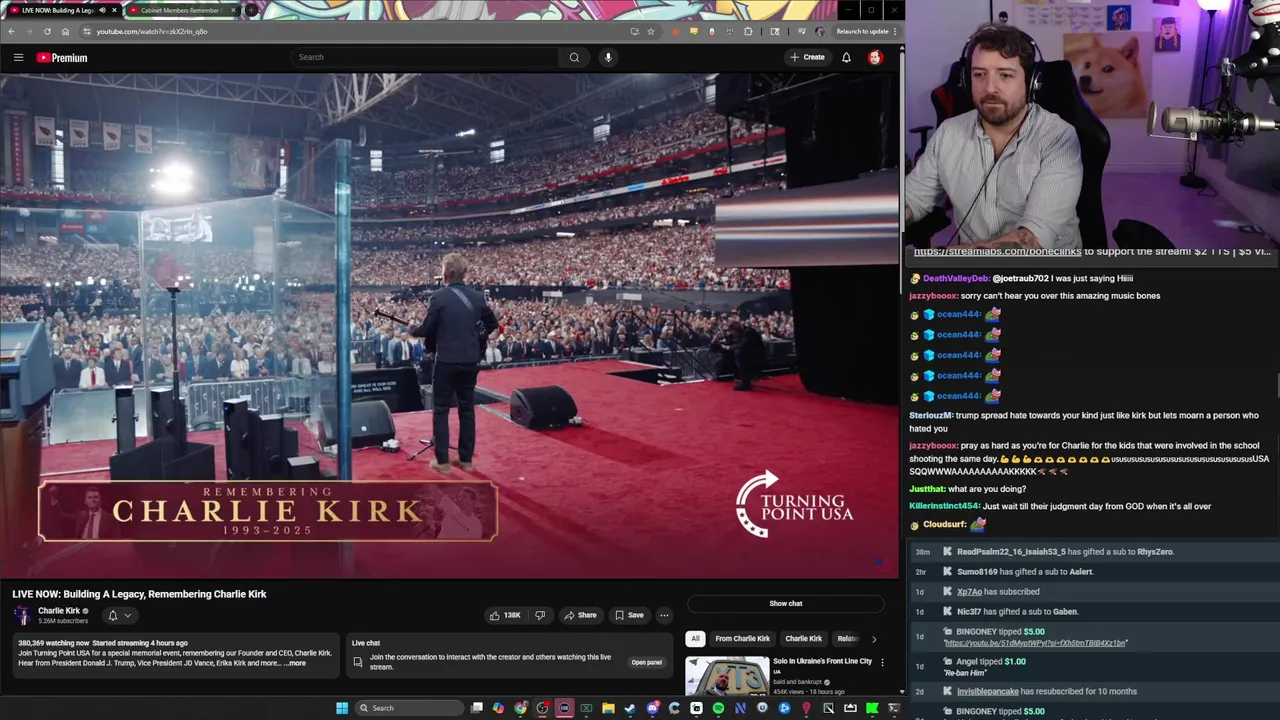Click the YouTube search magnifier button
This screenshot has width=1280, height=720.
click(574, 57)
